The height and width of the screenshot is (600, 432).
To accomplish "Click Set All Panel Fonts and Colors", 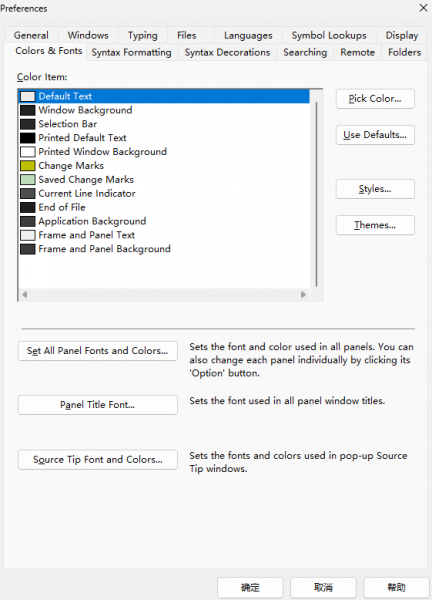I will (98, 351).
